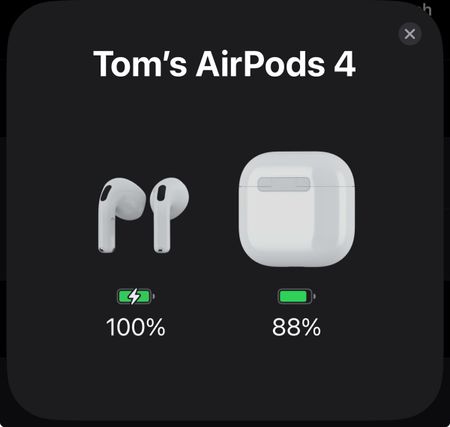Tap the black sensor on right AirPod
Image resolution: width=450 pixels, height=427 pixels.
[x=161, y=193]
